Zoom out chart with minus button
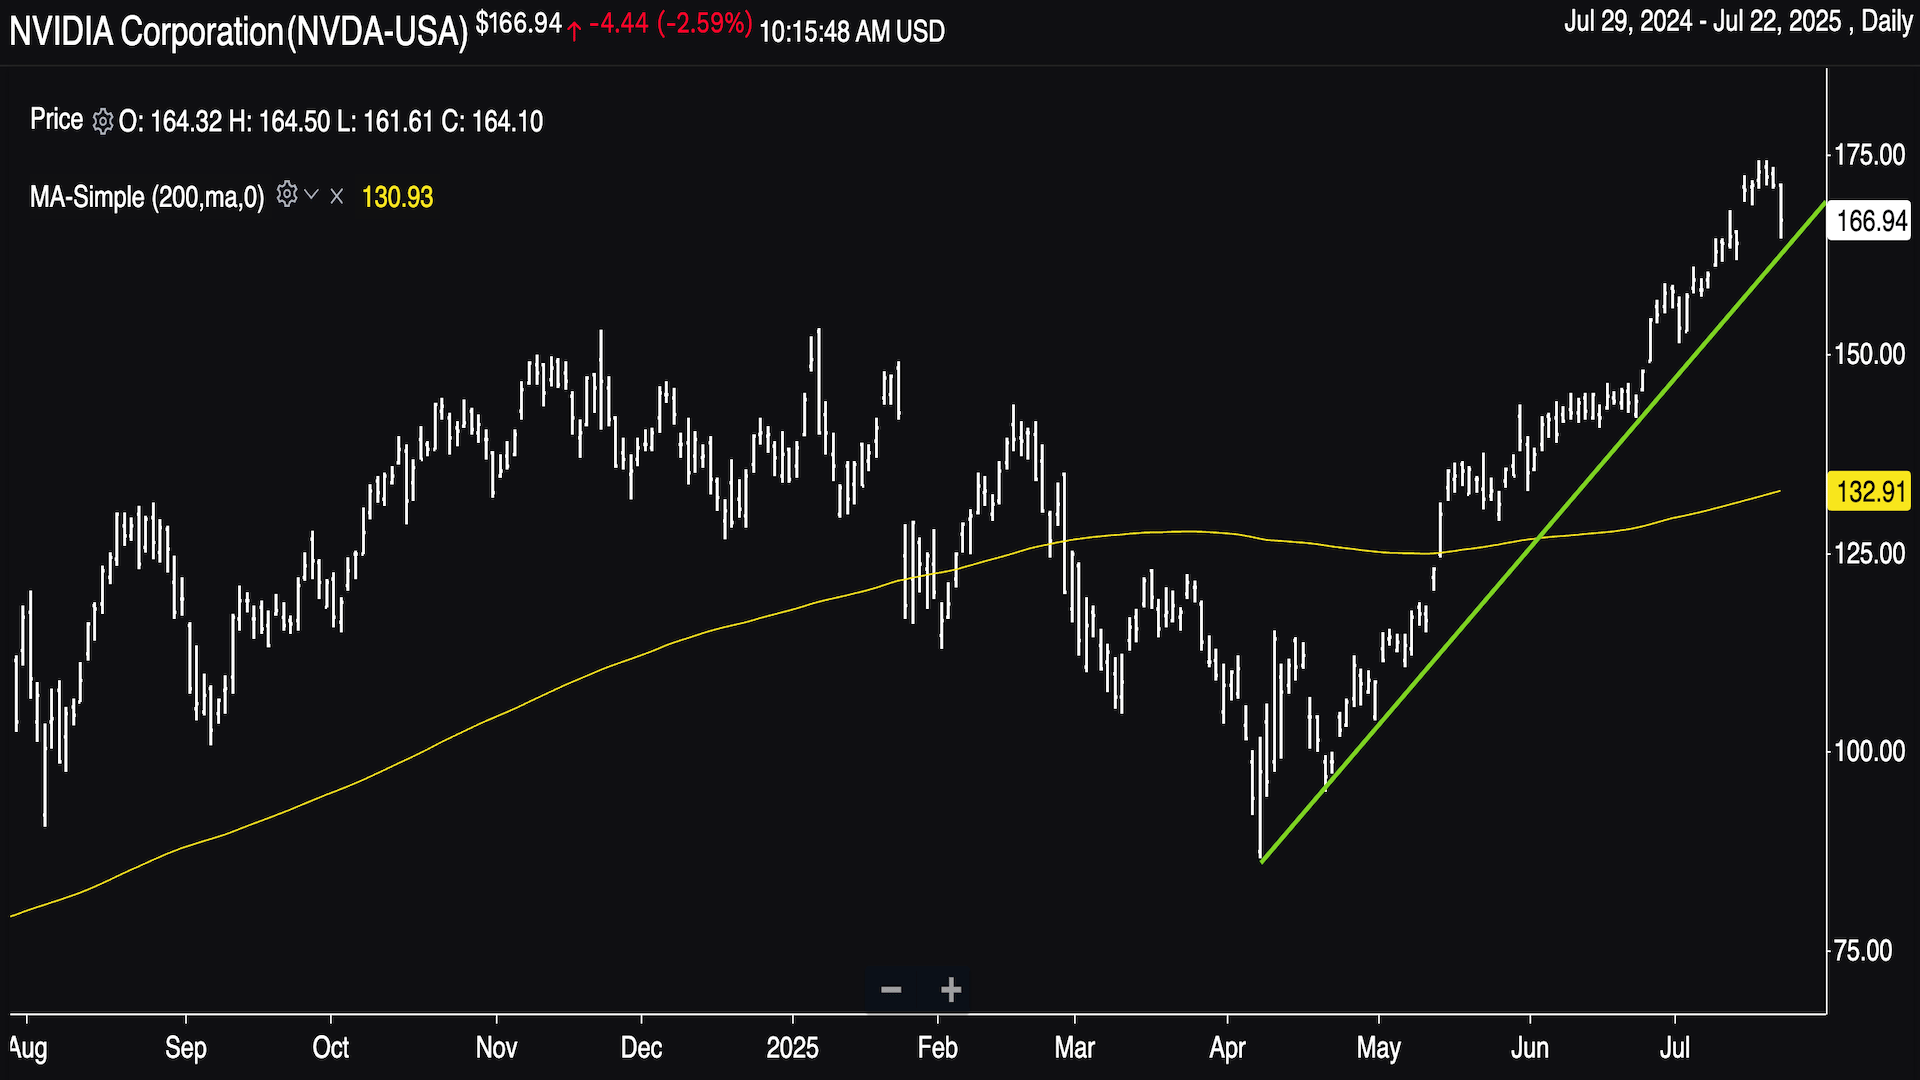Image resolution: width=1920 pixels, height=1080 pixels. [891, 990]
